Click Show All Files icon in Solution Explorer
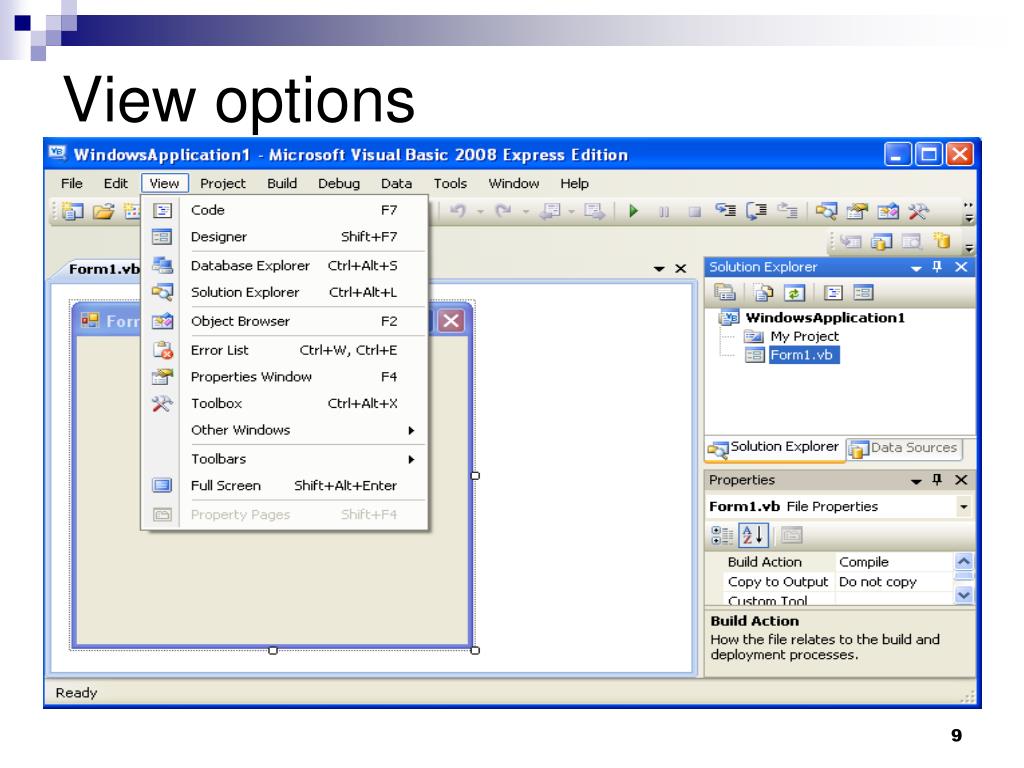Screen dimensions: 1024x768 click(763, 293)
